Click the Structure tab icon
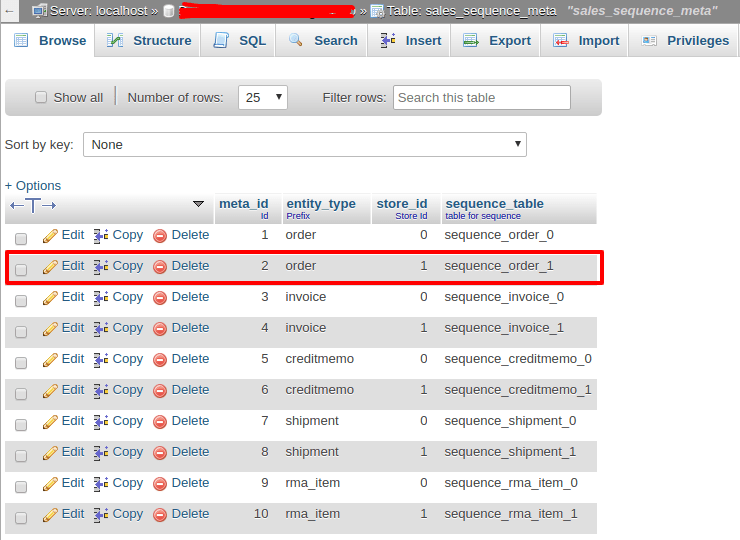The width and height of the screenshot is (740, 540). [x=115, y=41]
